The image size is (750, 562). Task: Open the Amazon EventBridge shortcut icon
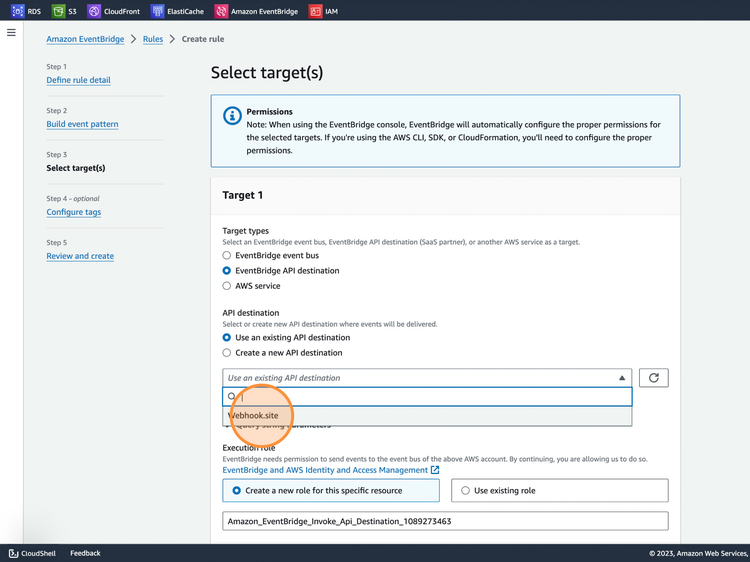point(221,11)
